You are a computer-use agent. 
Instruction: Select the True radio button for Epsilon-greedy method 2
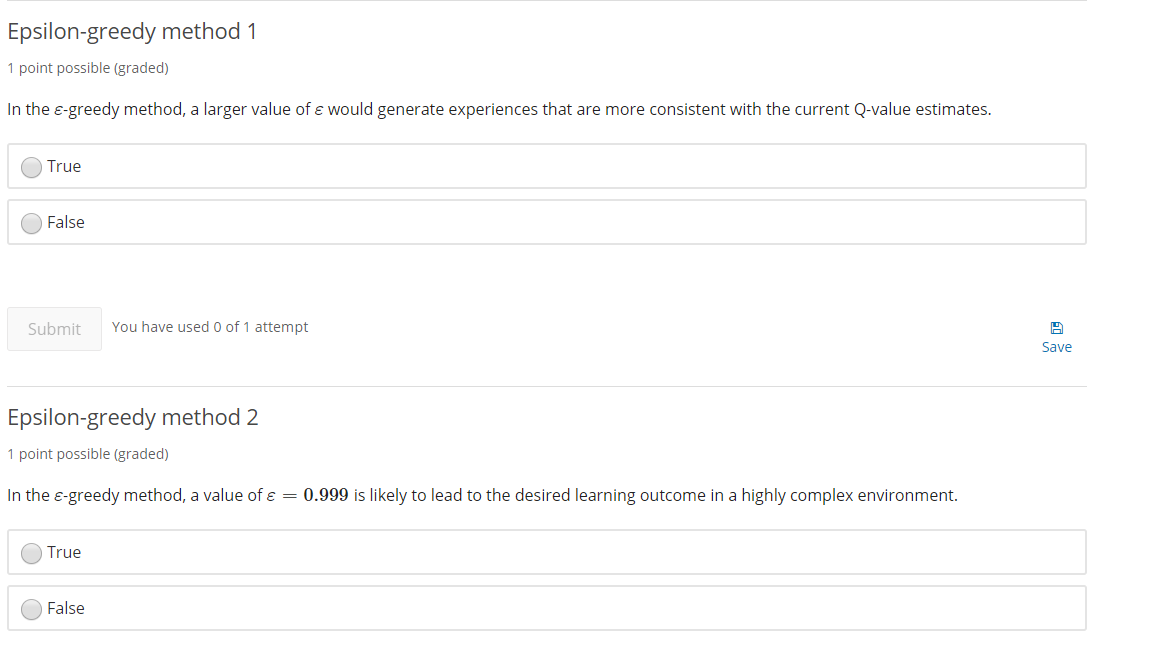31,553
